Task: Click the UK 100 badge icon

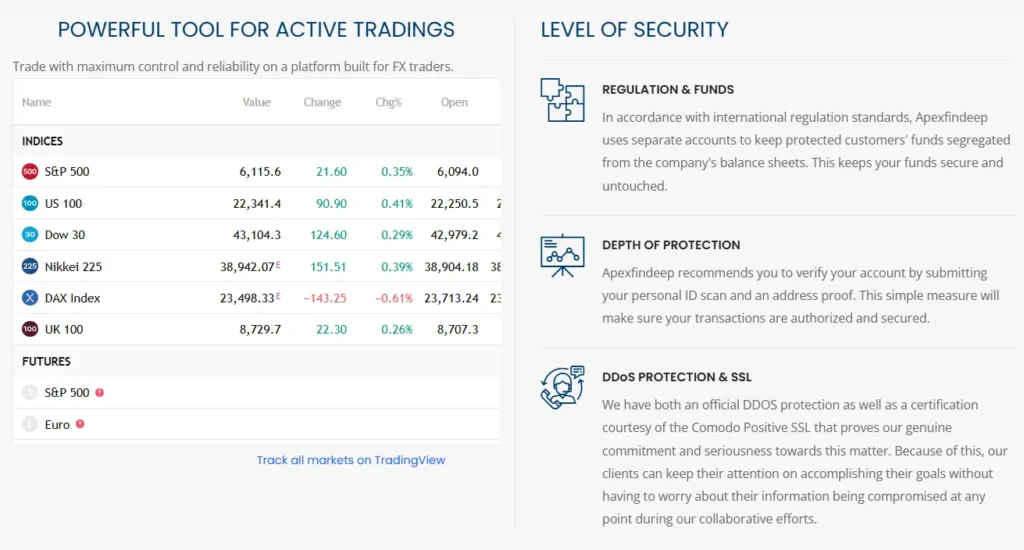Action: 30,329
